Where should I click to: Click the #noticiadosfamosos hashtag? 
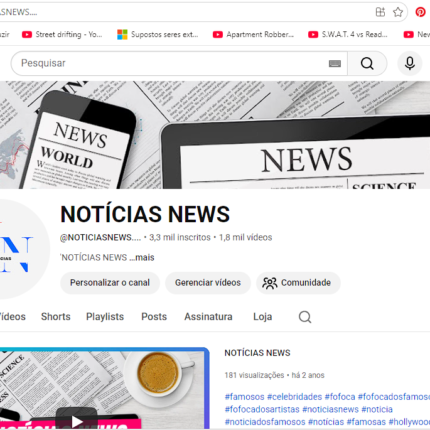click(265, 422)
